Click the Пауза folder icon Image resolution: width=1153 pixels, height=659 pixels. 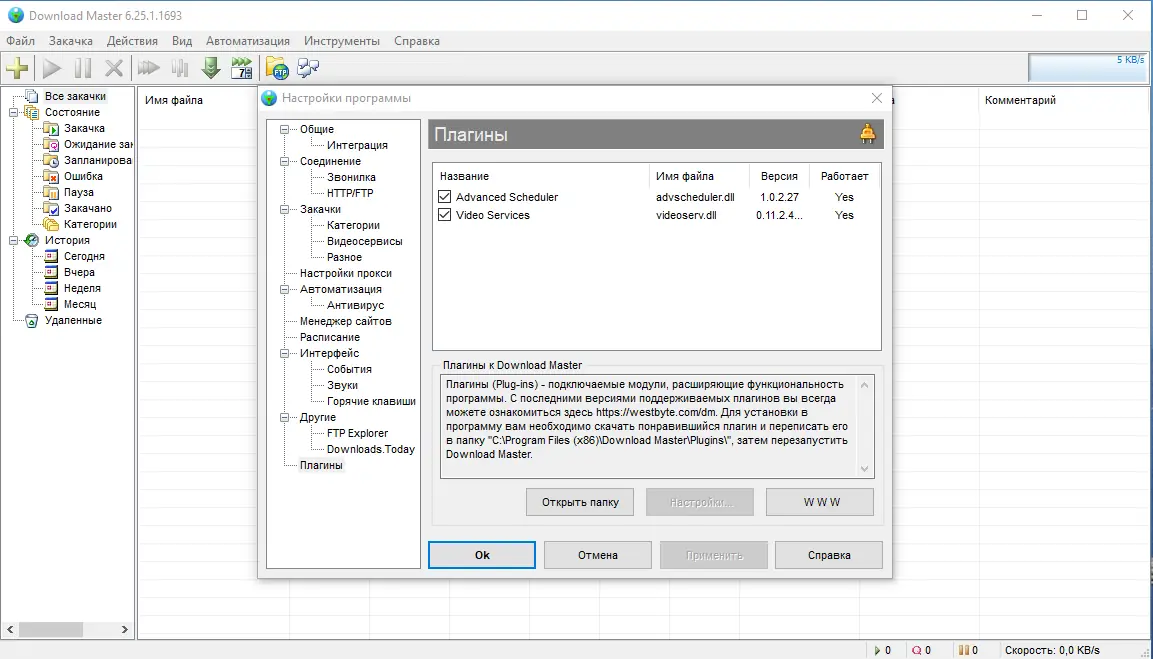(51, 193)
